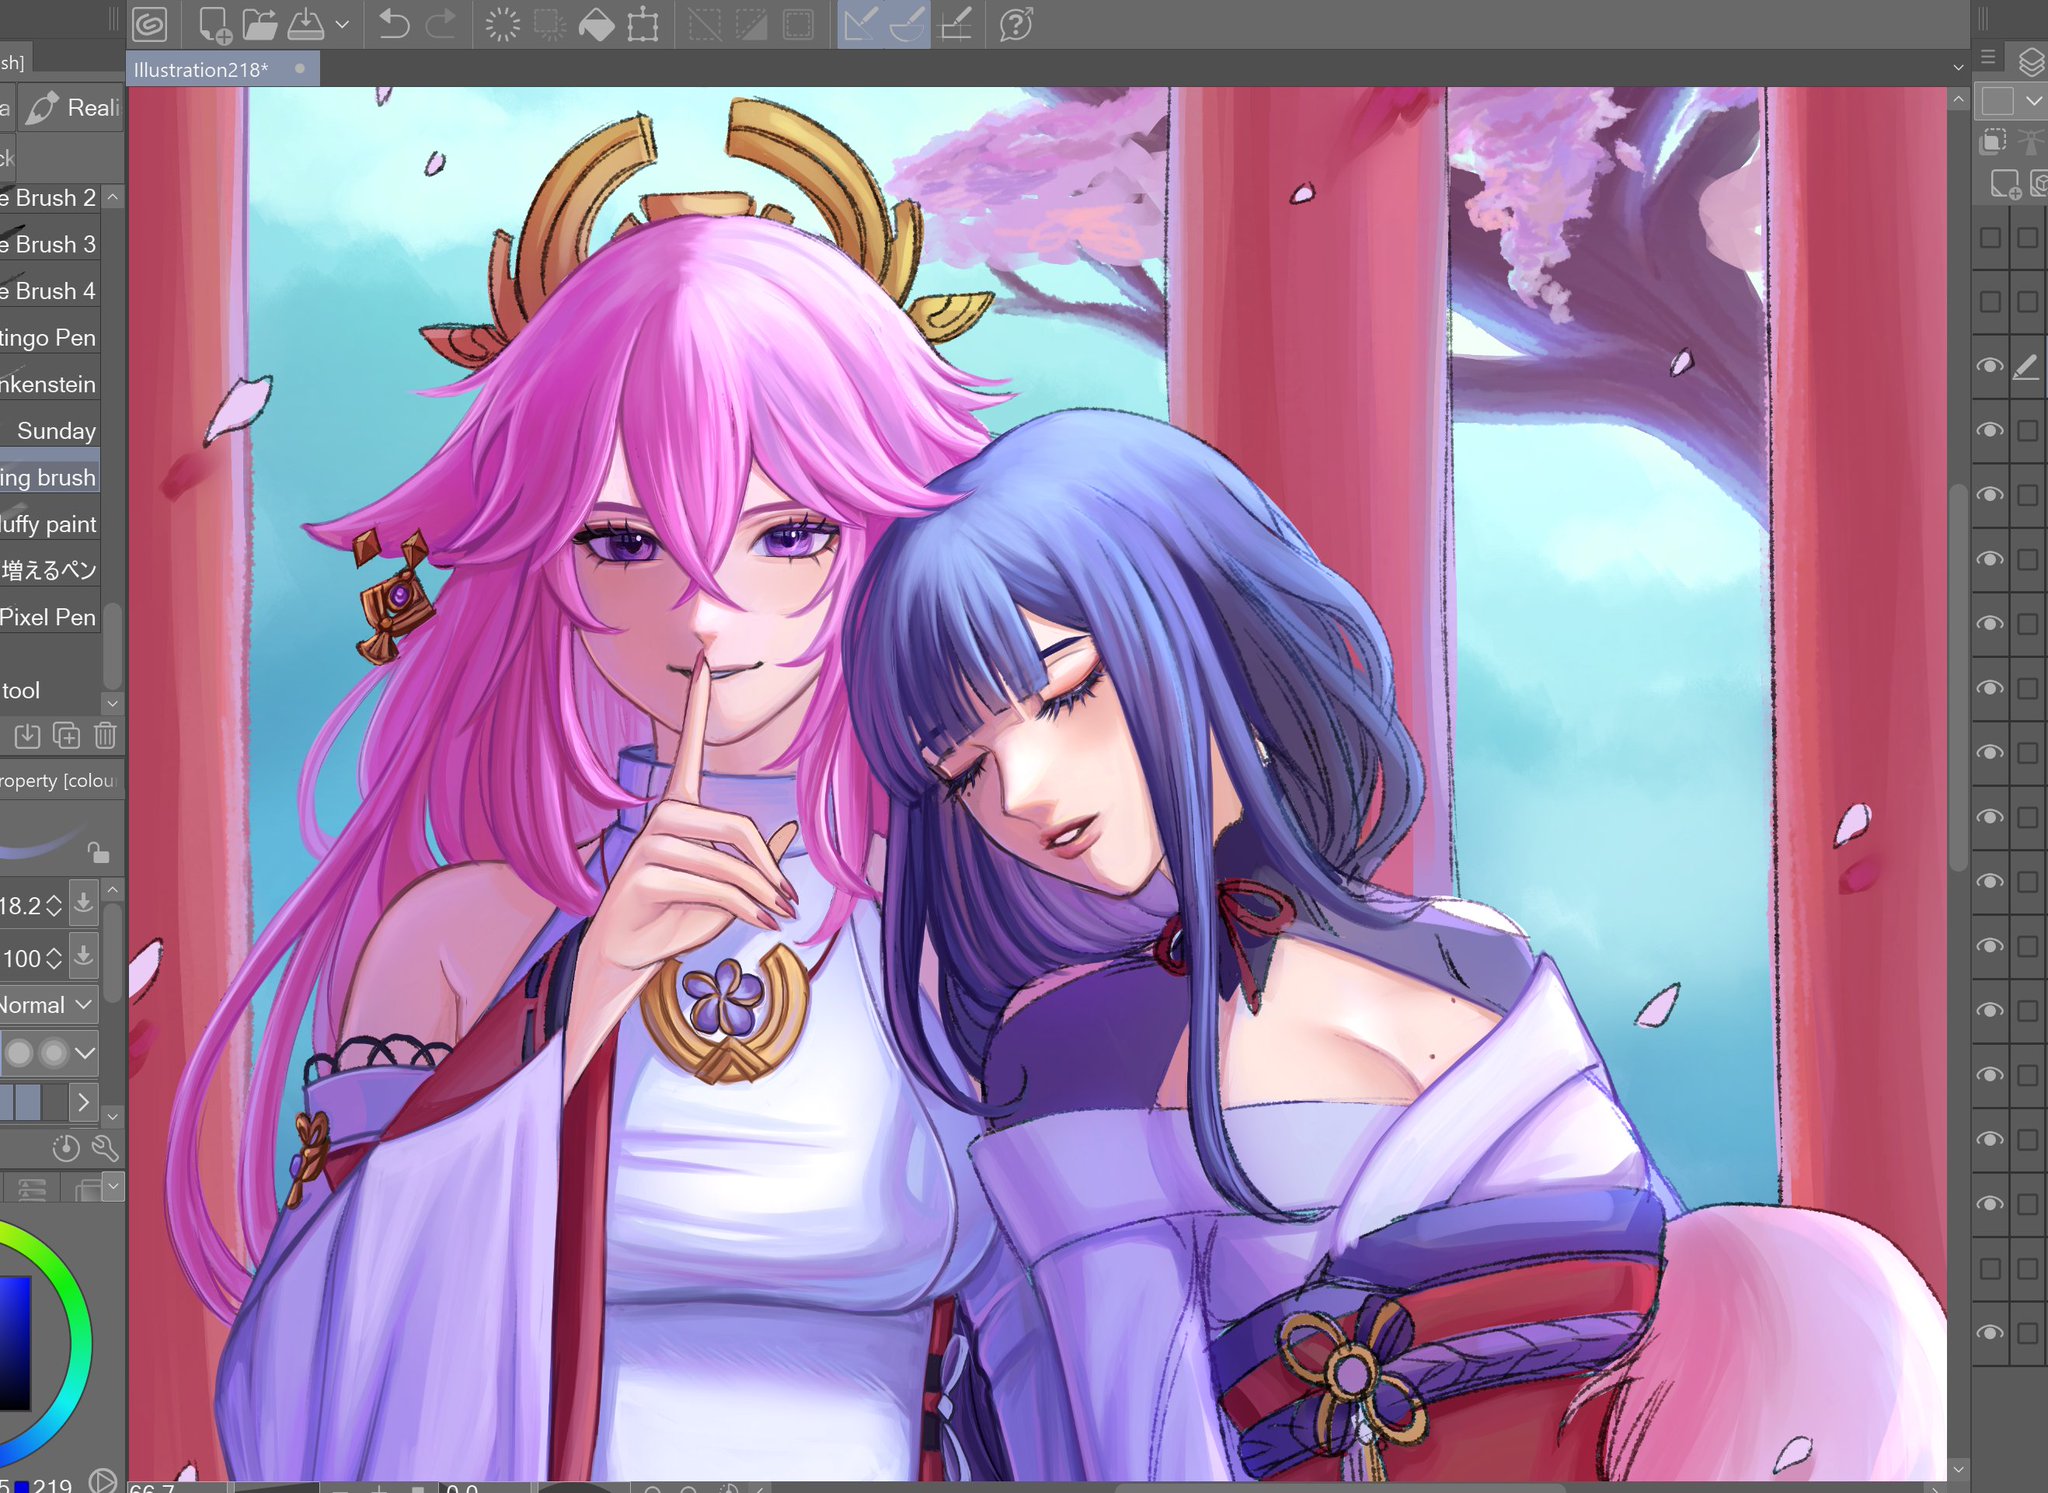Image resolution: width=2048 pixels, height=1493 pixels.
Task: Create new vector layer icon
Action: pos(2039,185)
